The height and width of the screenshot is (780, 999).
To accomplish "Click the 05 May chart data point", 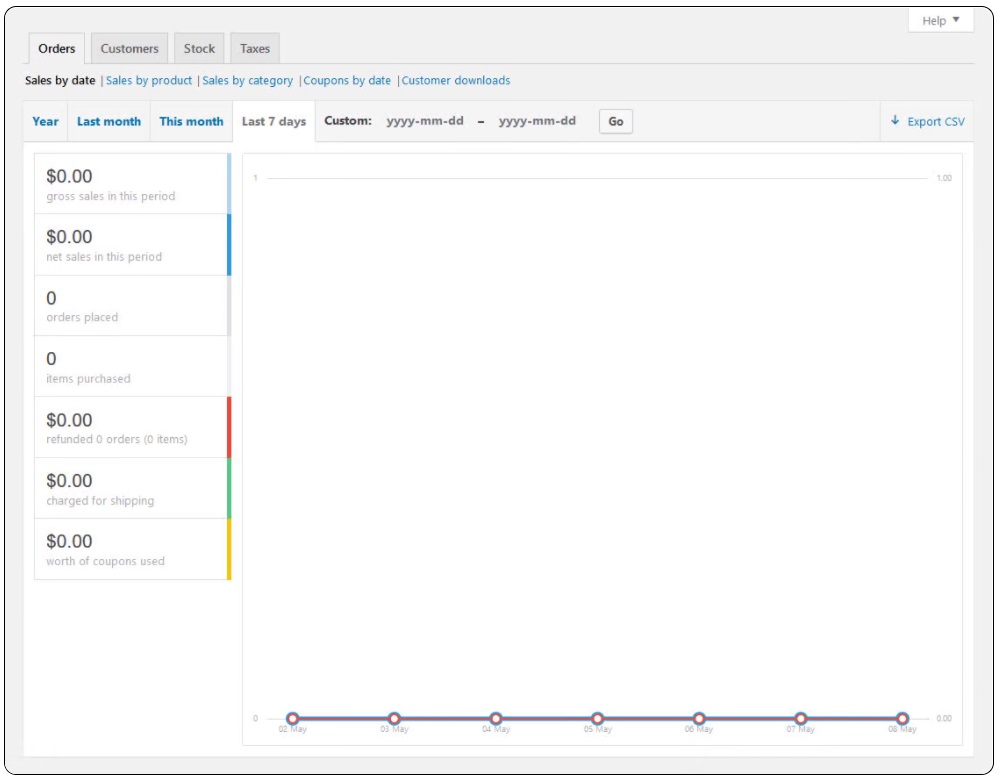I will [x=597, y=718].
